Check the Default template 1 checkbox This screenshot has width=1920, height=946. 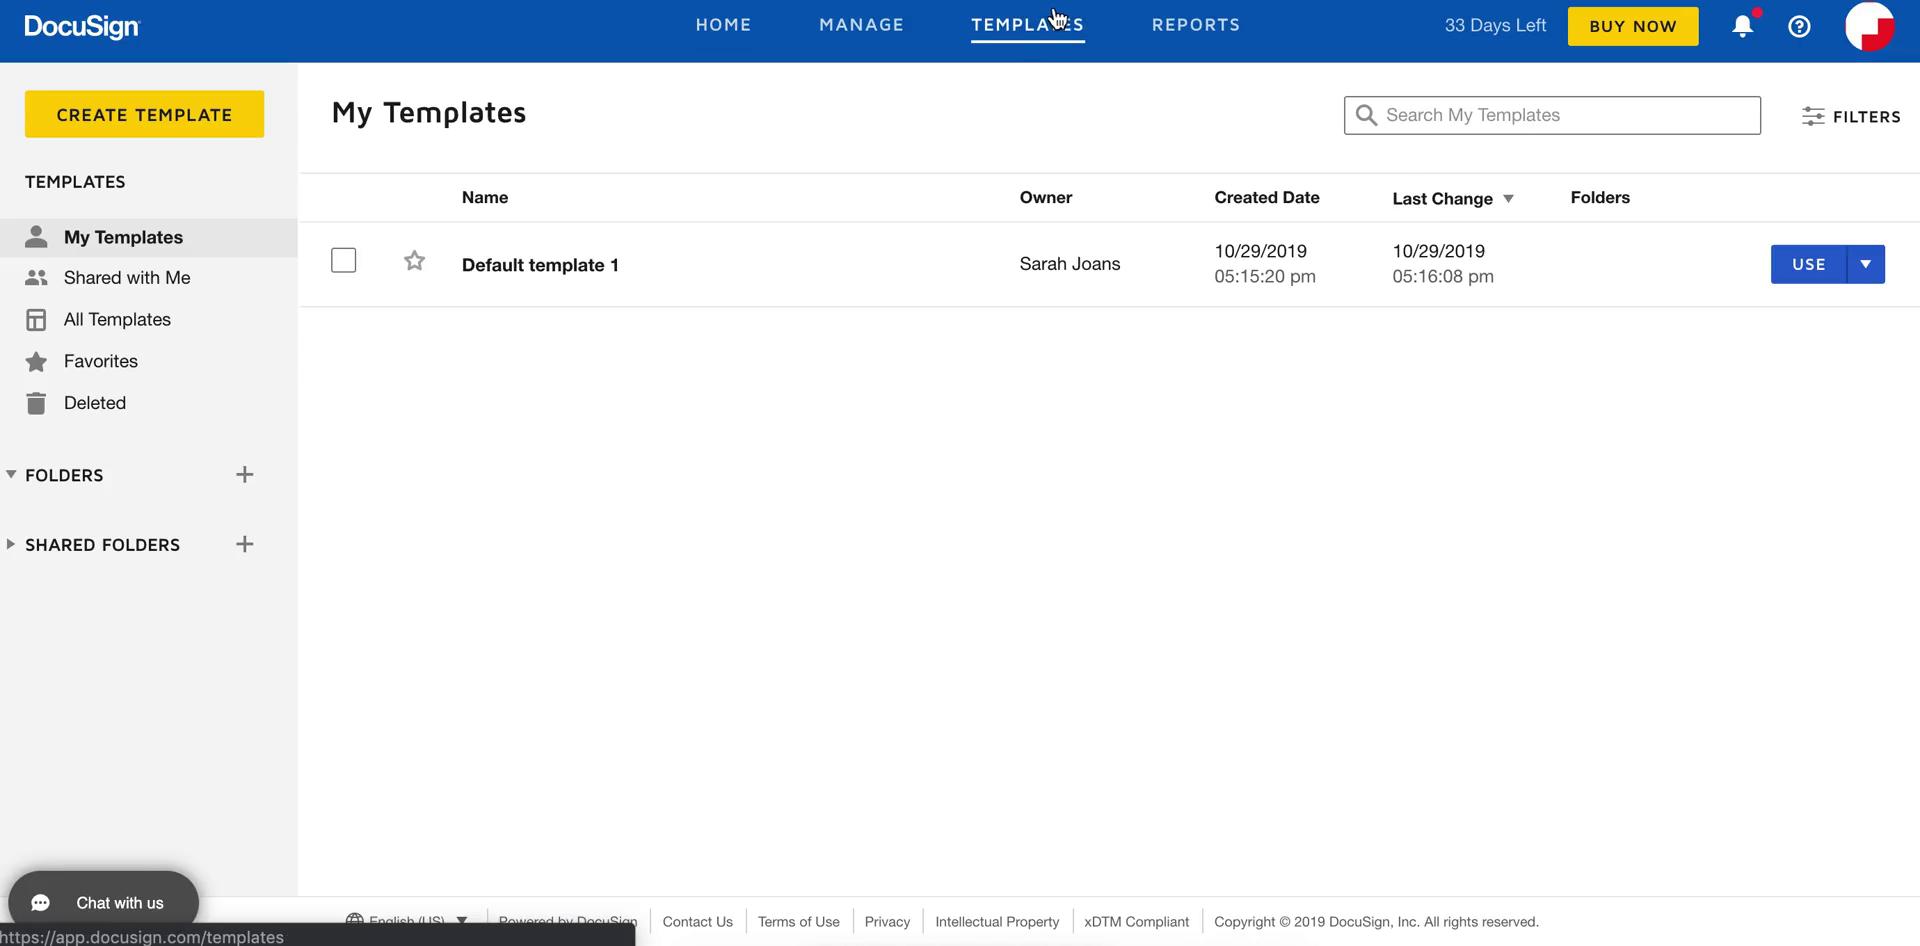(x=343, y=259)
